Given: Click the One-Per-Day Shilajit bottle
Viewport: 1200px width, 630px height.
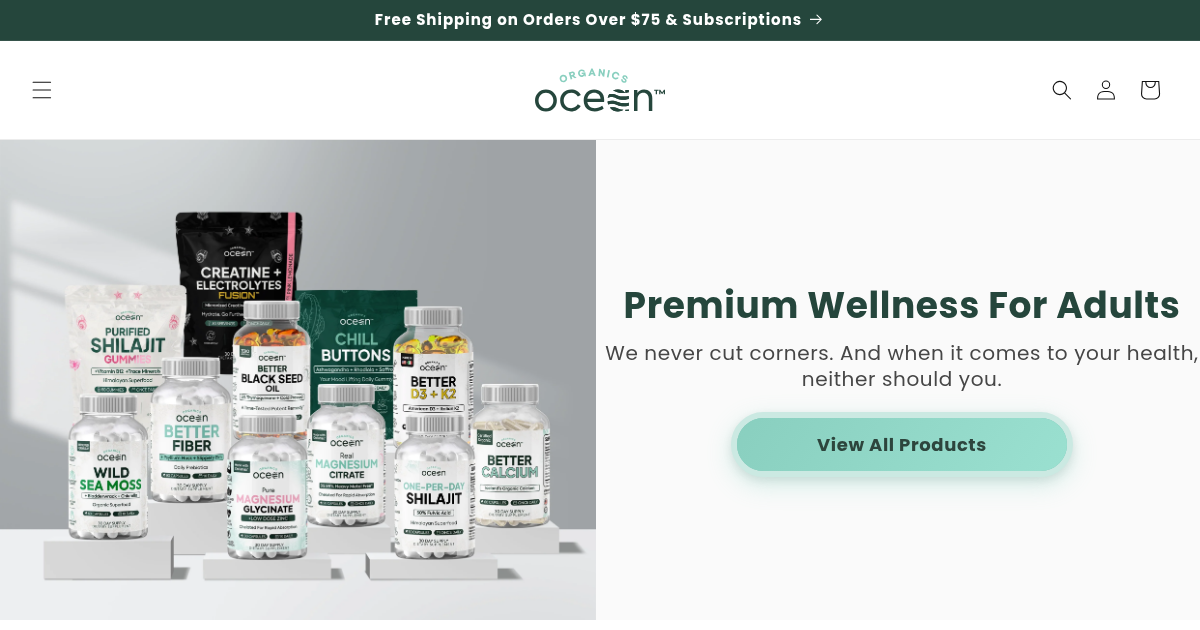Looking at the screenshot, I should 432,485.
